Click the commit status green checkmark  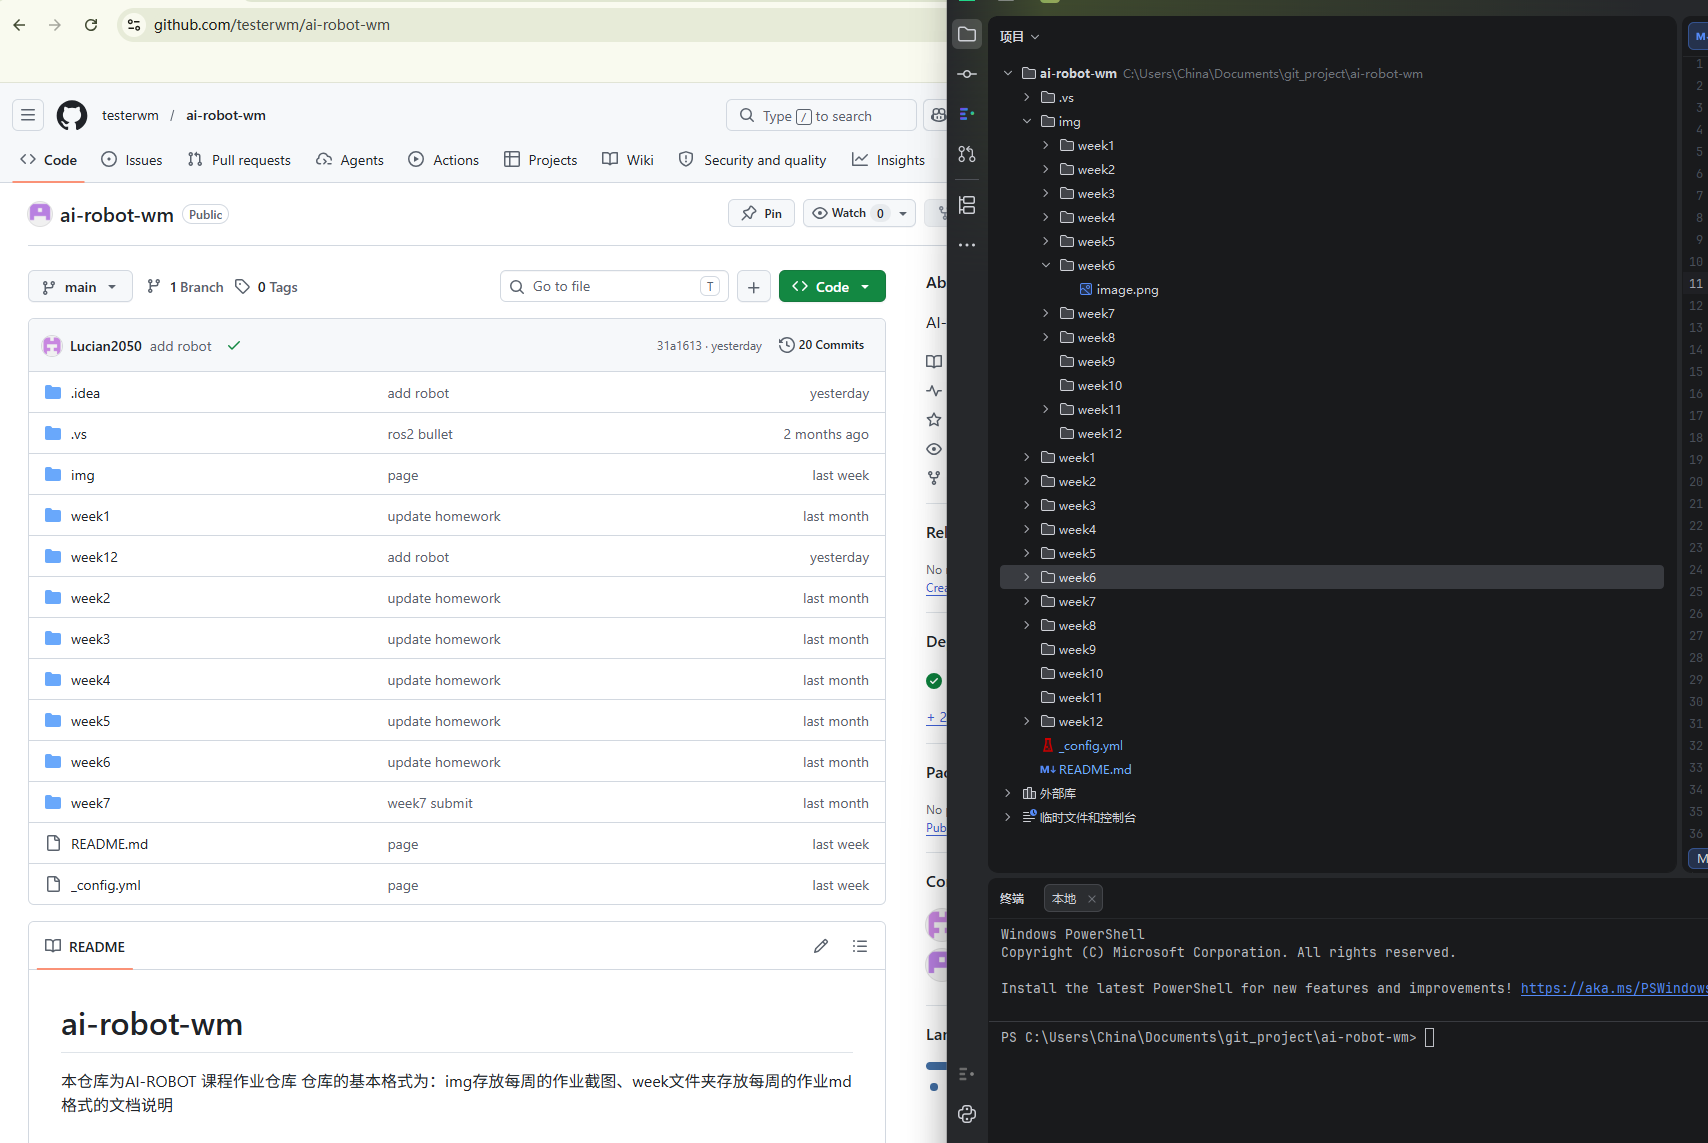coord(234,346)
